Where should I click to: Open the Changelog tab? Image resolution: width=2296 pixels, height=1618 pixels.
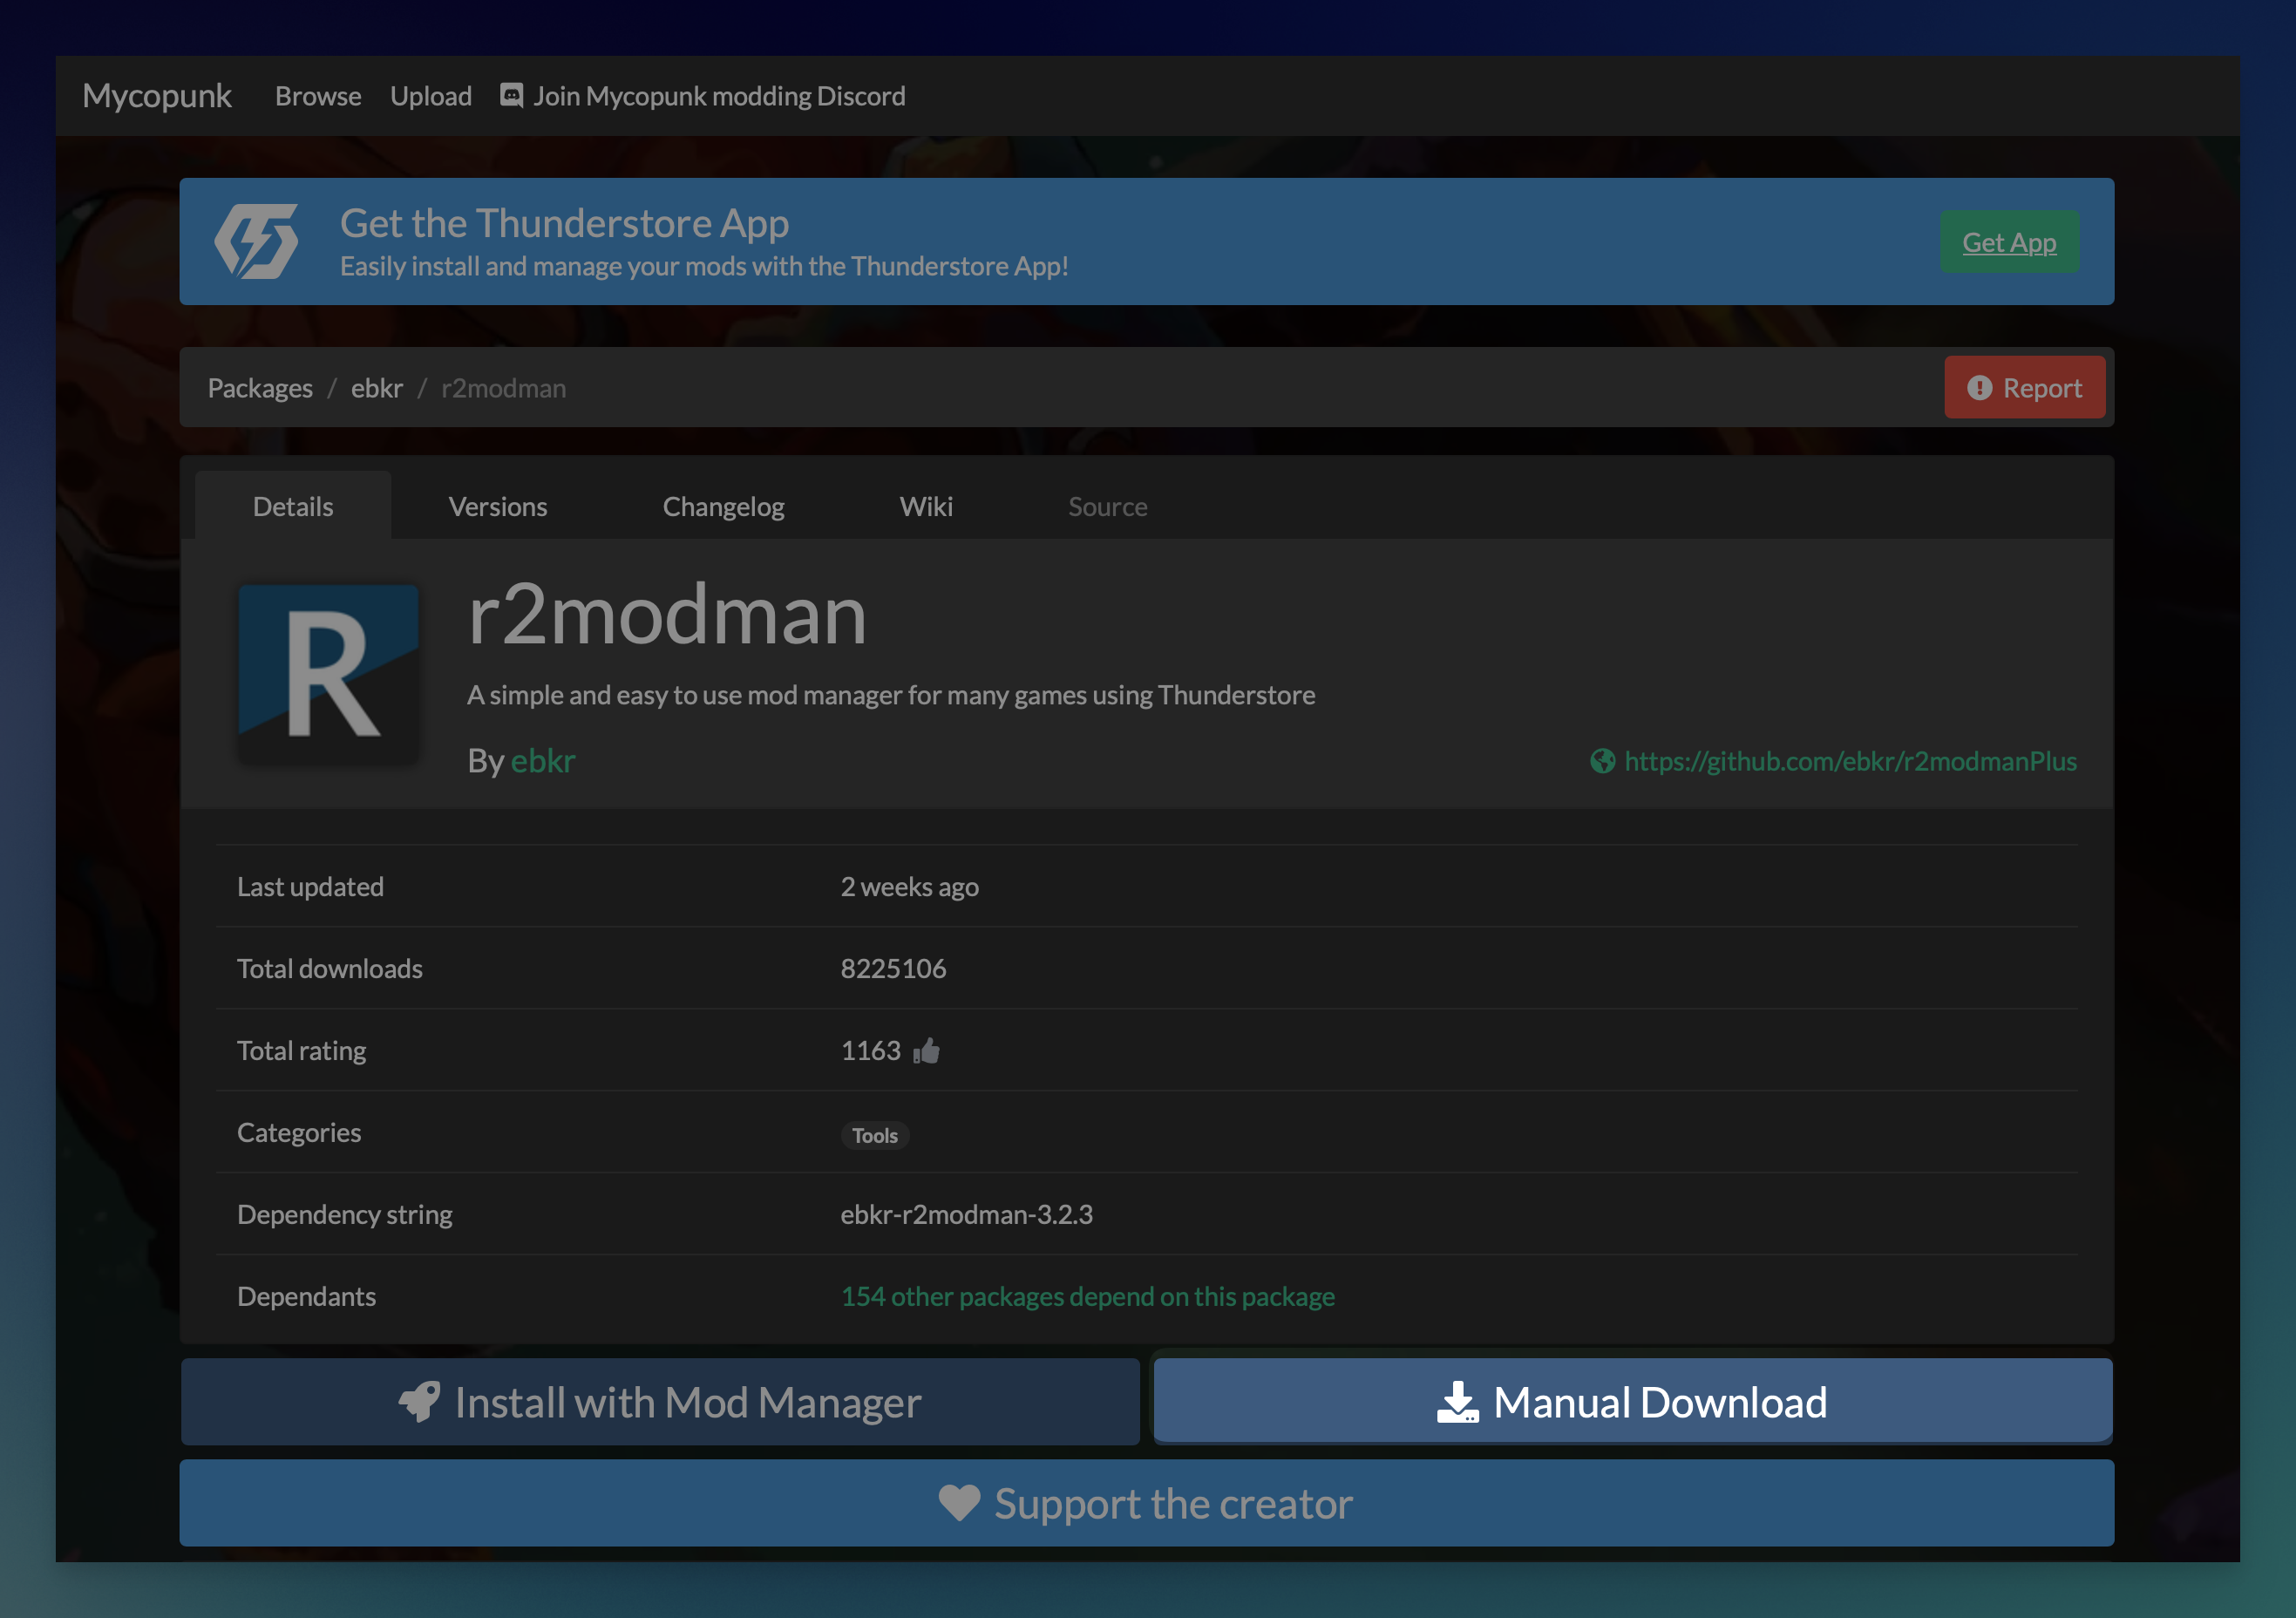coord(723,506)
